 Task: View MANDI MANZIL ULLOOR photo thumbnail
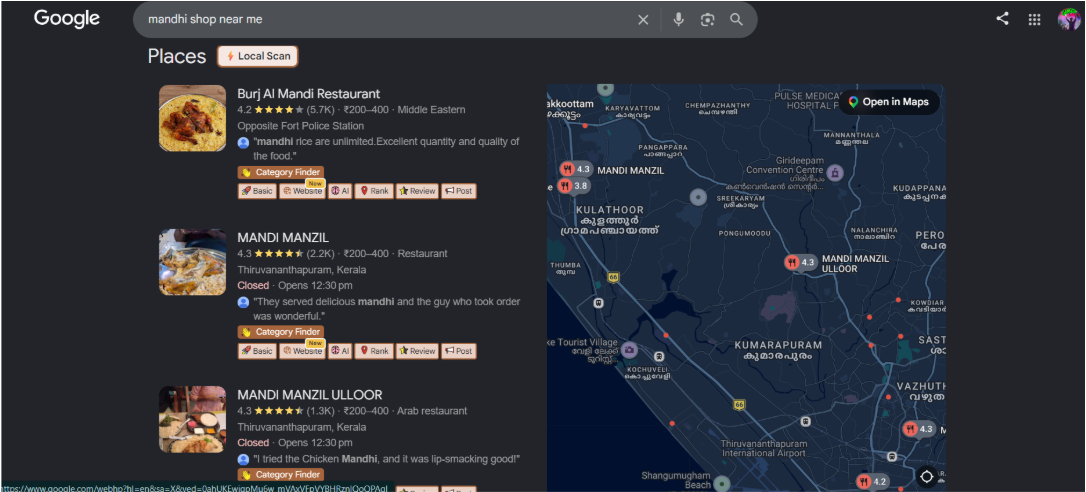coord(193,419)
